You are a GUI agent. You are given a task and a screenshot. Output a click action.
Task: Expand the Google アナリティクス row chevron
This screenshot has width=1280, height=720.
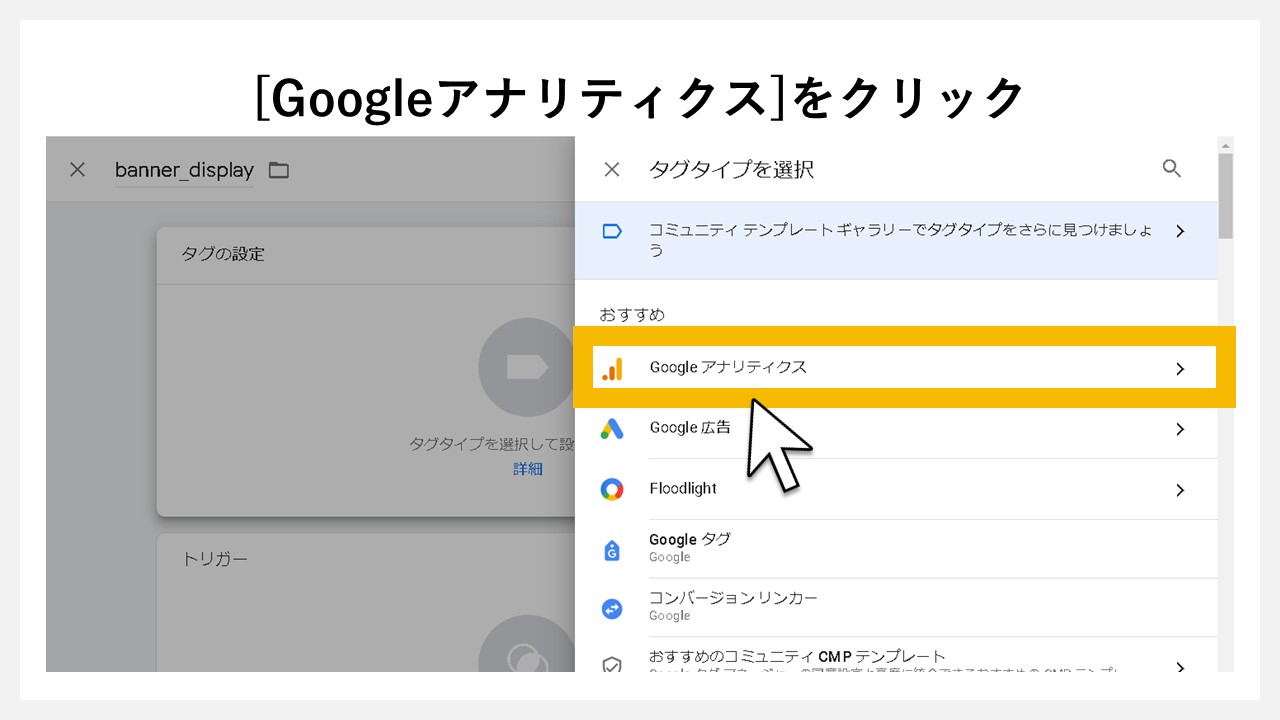(x=1180, y=367)
